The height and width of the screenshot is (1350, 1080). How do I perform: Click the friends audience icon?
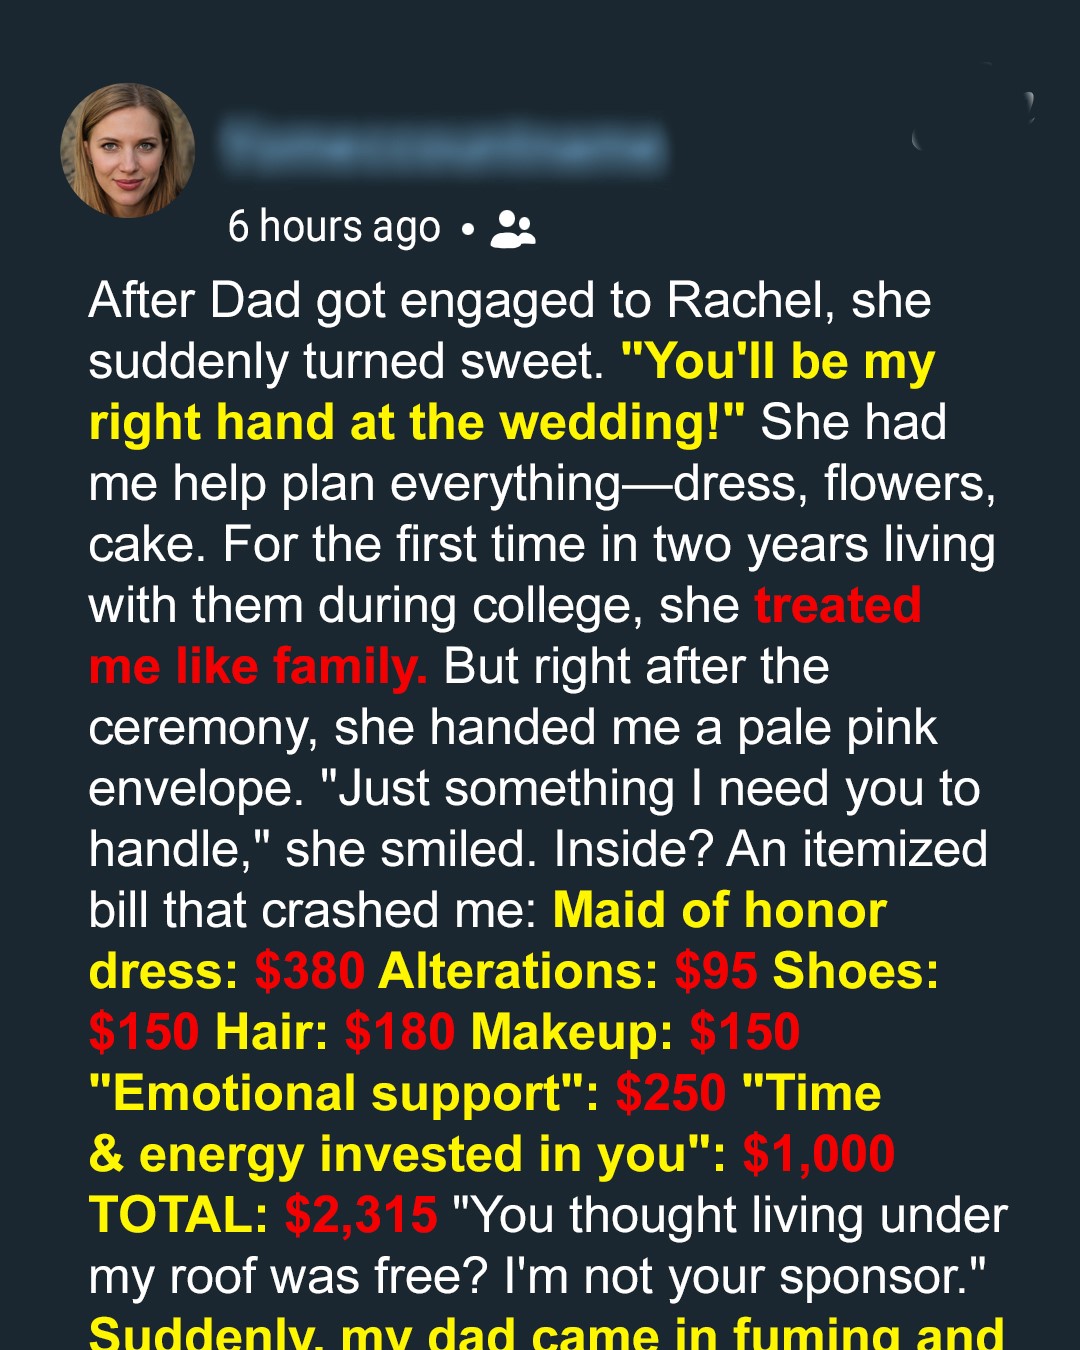pos(513,229)
